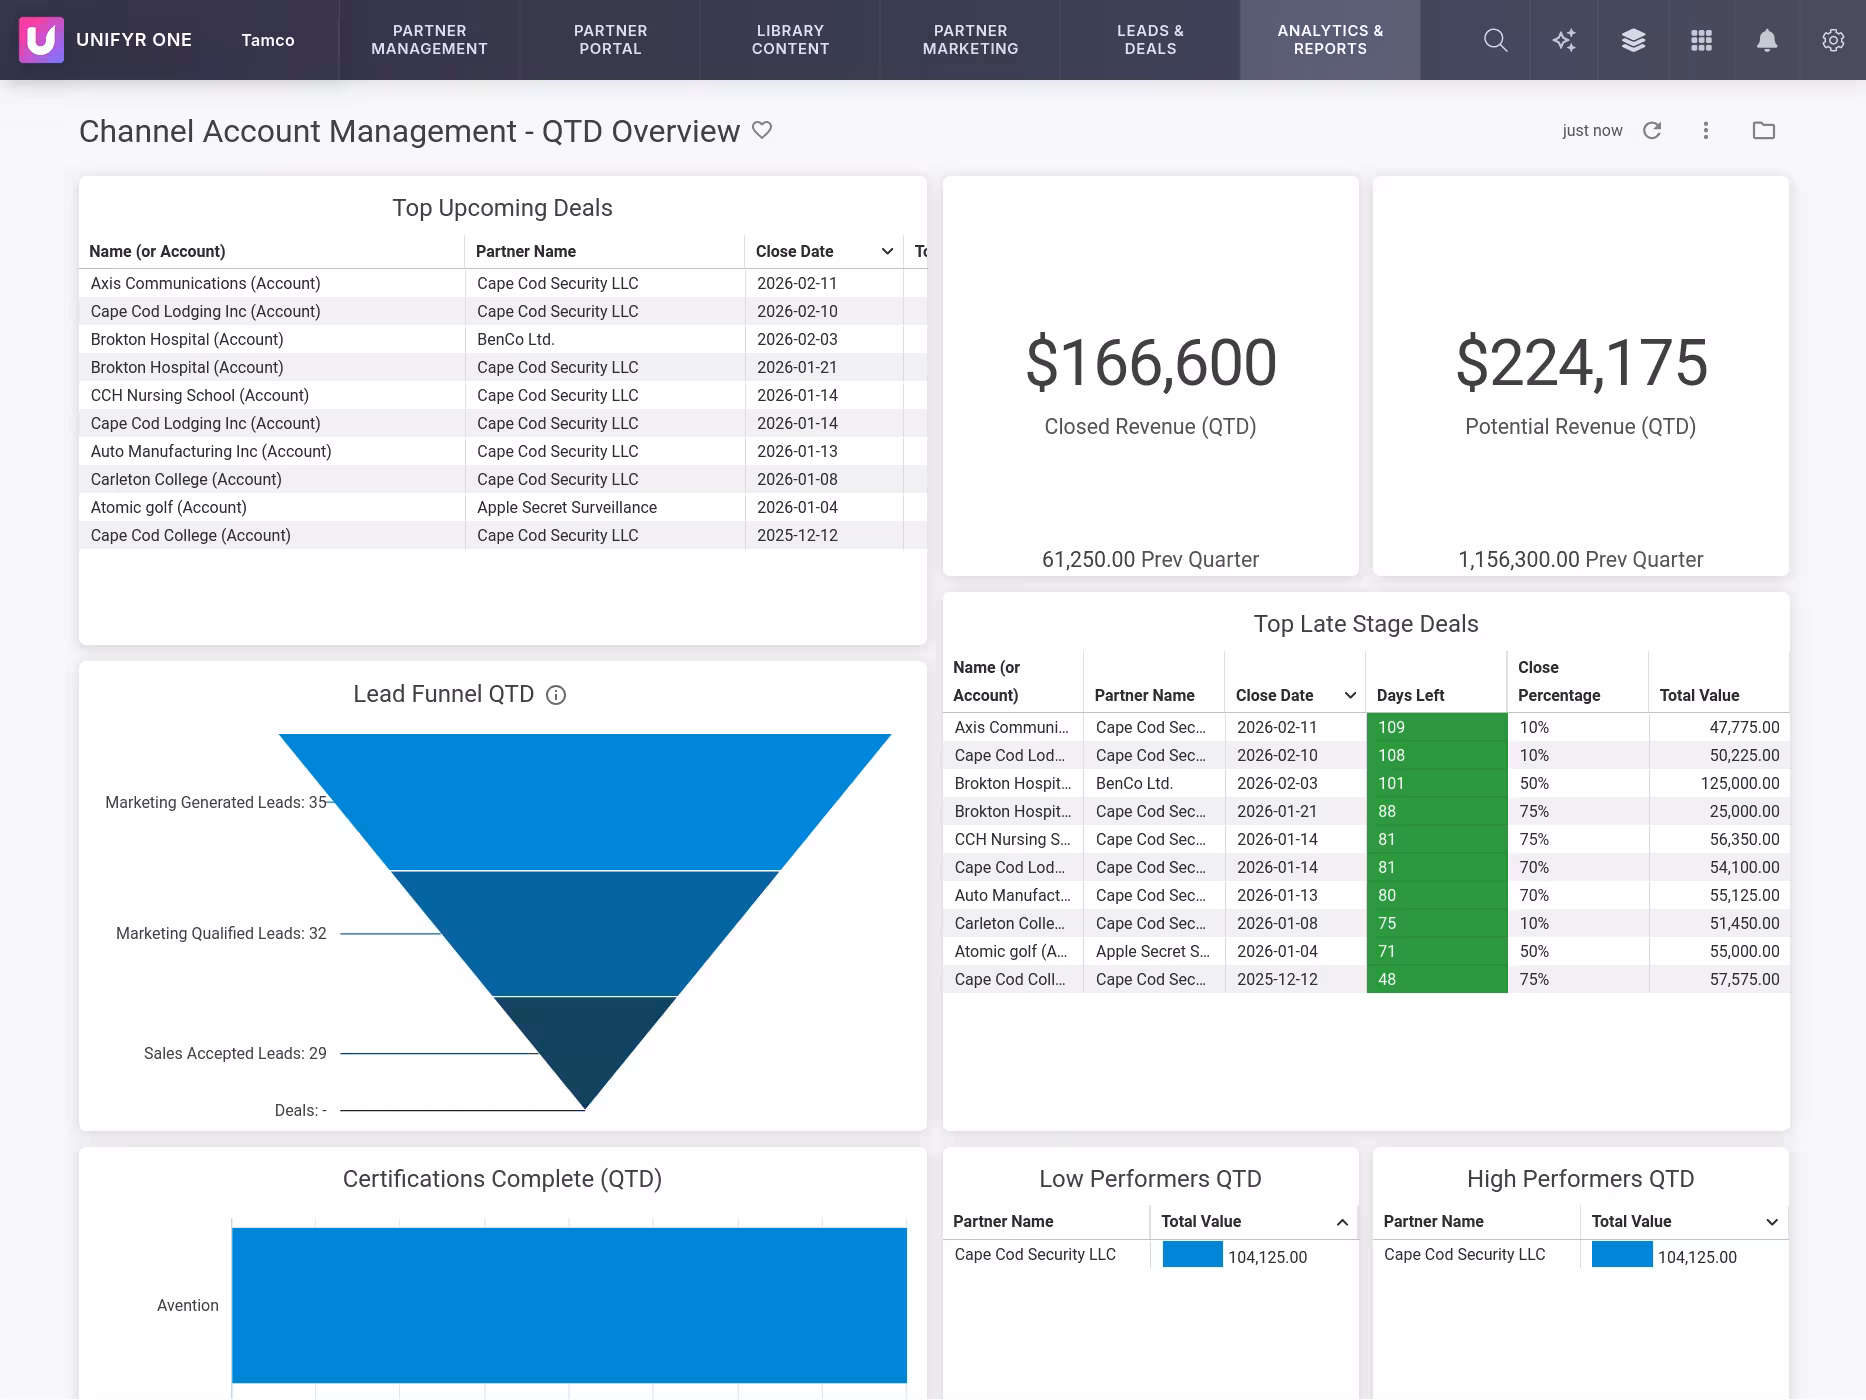
Task: Toggle Total Value sort in Low Performers
Action: click(x=1341, y=1222)
